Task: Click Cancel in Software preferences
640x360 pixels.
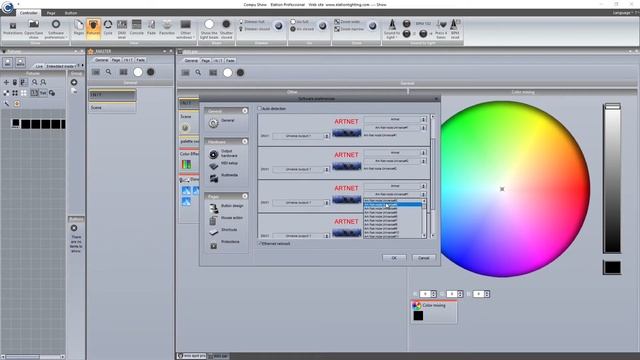Action: [423, 258]
